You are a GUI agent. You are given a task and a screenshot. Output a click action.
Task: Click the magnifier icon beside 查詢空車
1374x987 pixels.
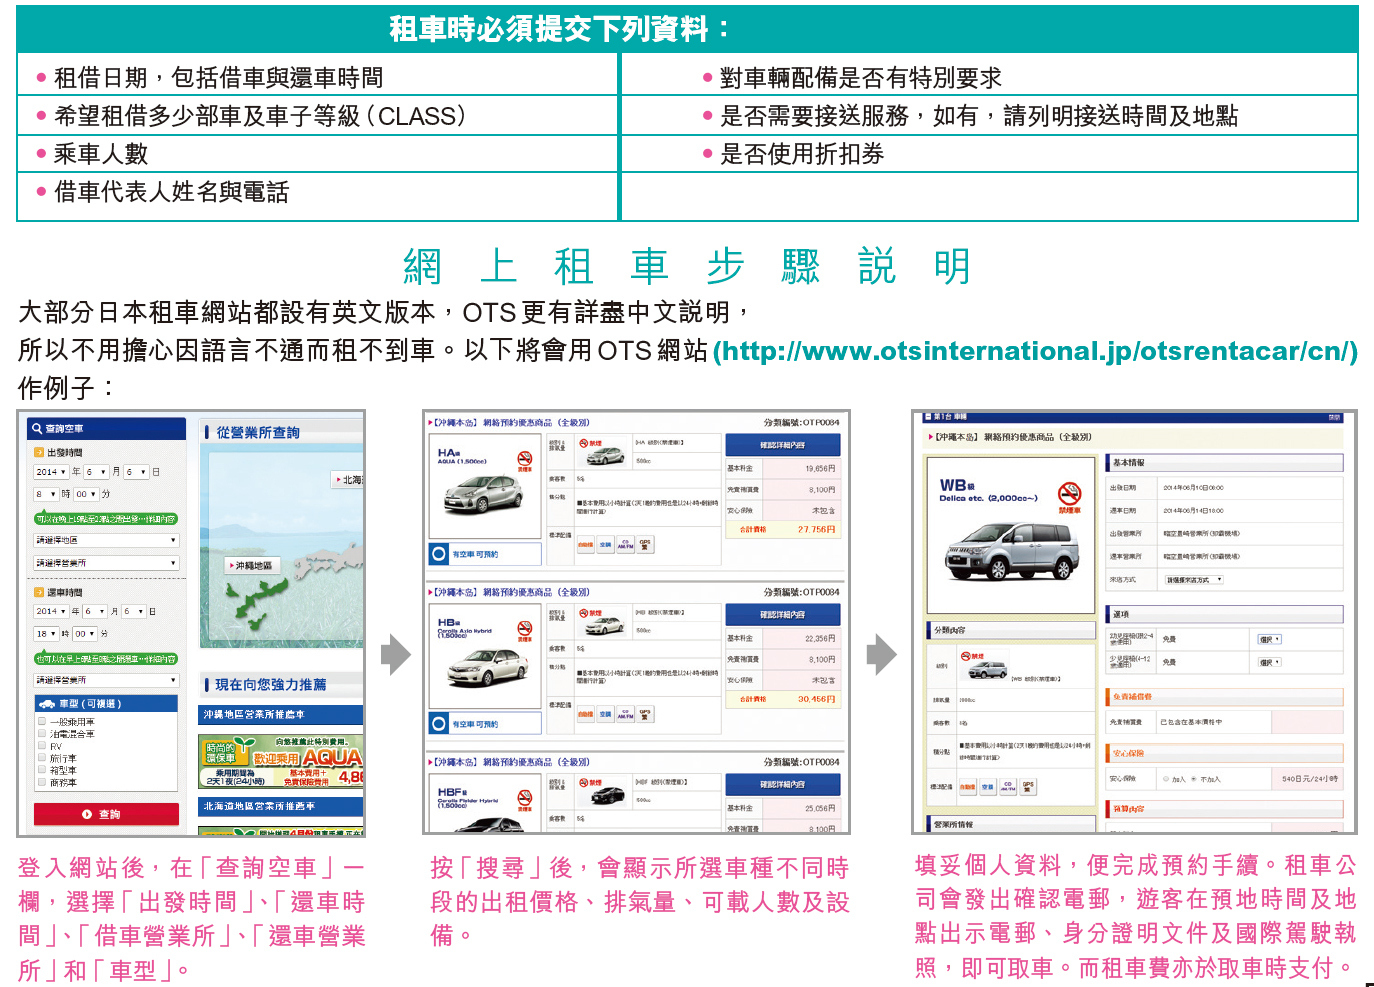point(37,429)
